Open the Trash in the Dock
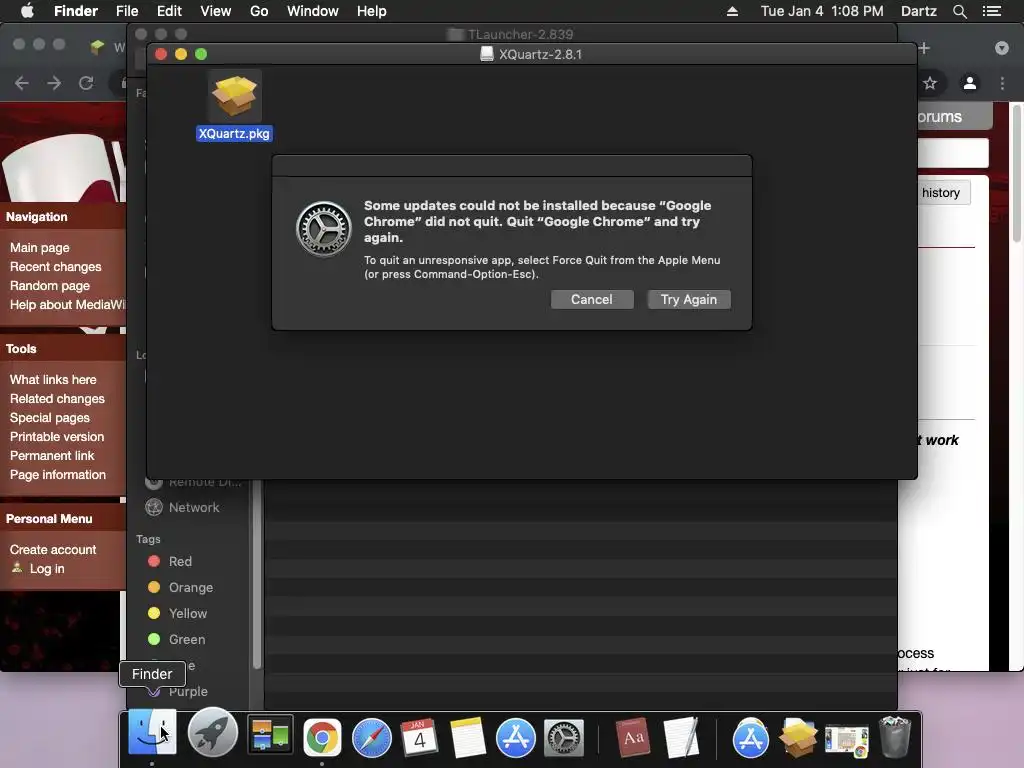The height and width of the screenshot is (768, 1024). tap(895, 737)
